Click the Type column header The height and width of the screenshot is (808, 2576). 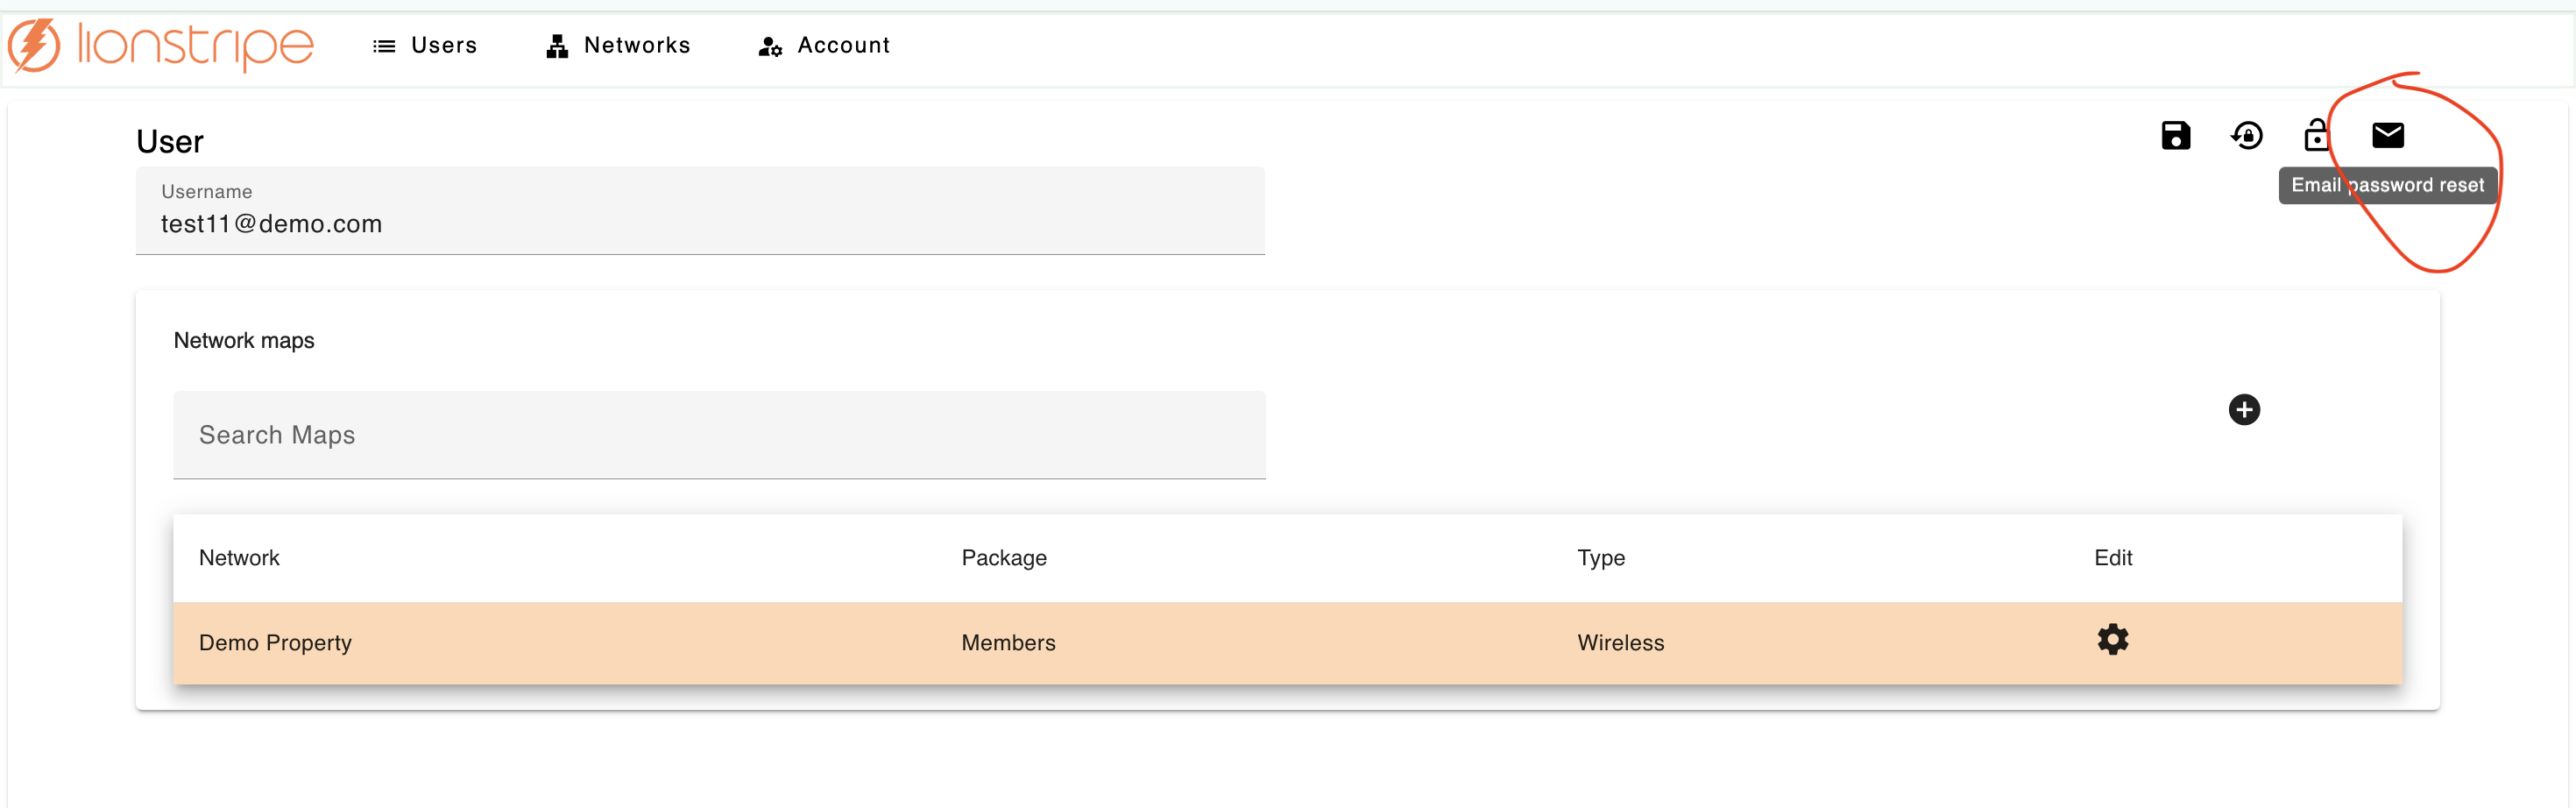click(1601, 558)
